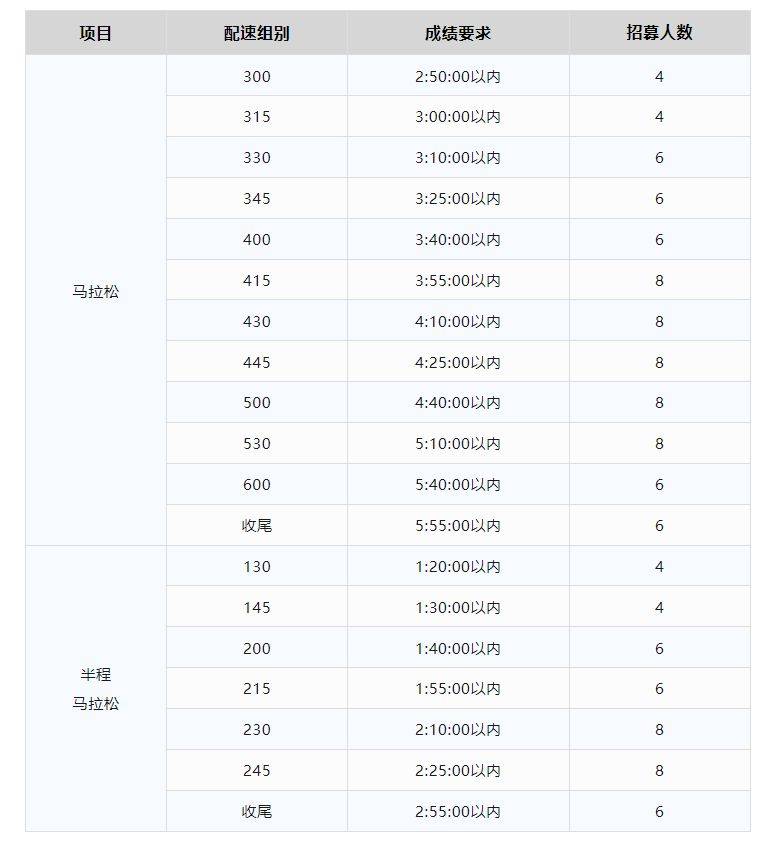This screenshot has width=771, height=847.
Task: Click the 成绩要求 column header
Action: (458, 33)
